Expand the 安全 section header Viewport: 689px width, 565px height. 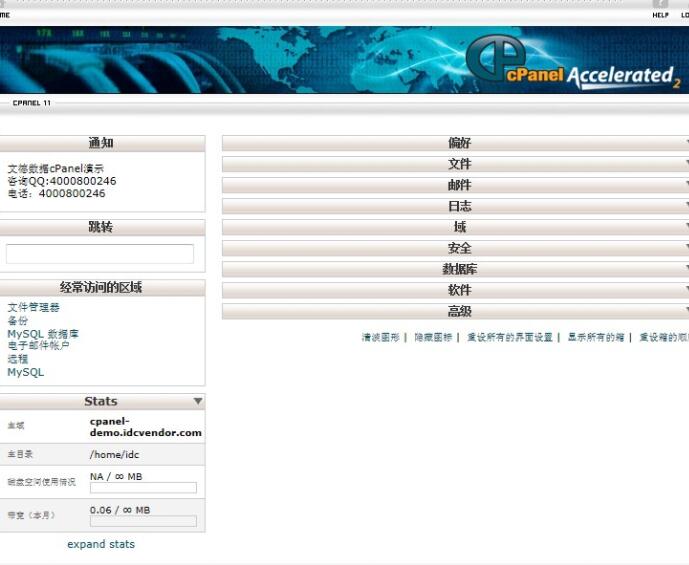(x=455, y=248)
